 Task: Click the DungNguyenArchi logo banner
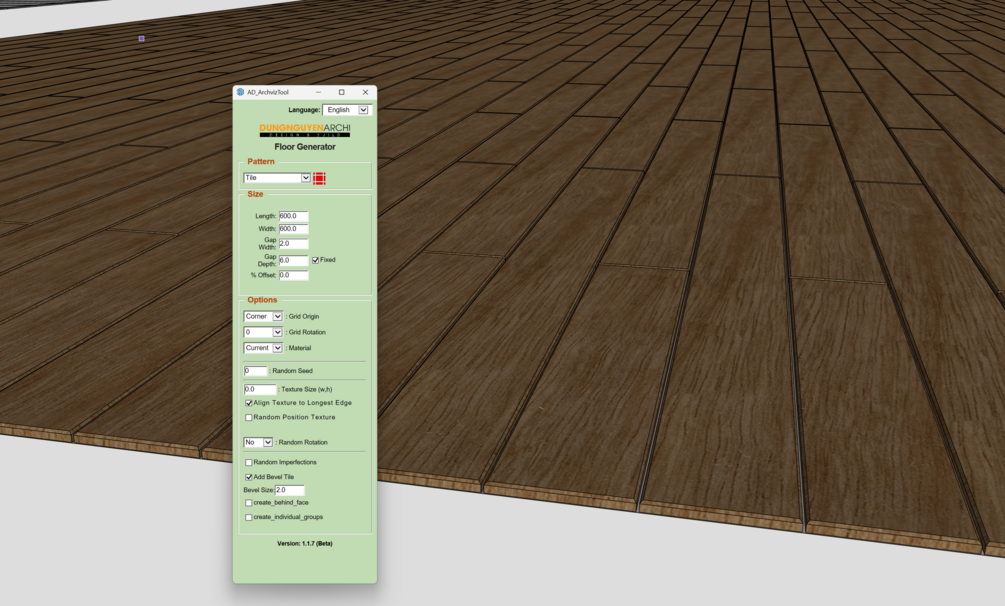pyautogui.click(x=304, y=130)
